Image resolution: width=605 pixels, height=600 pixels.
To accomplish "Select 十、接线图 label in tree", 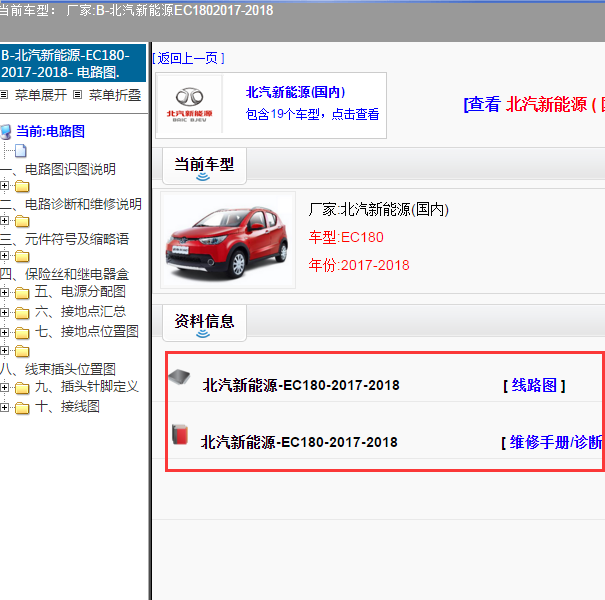I will click(x=67, y=406).
